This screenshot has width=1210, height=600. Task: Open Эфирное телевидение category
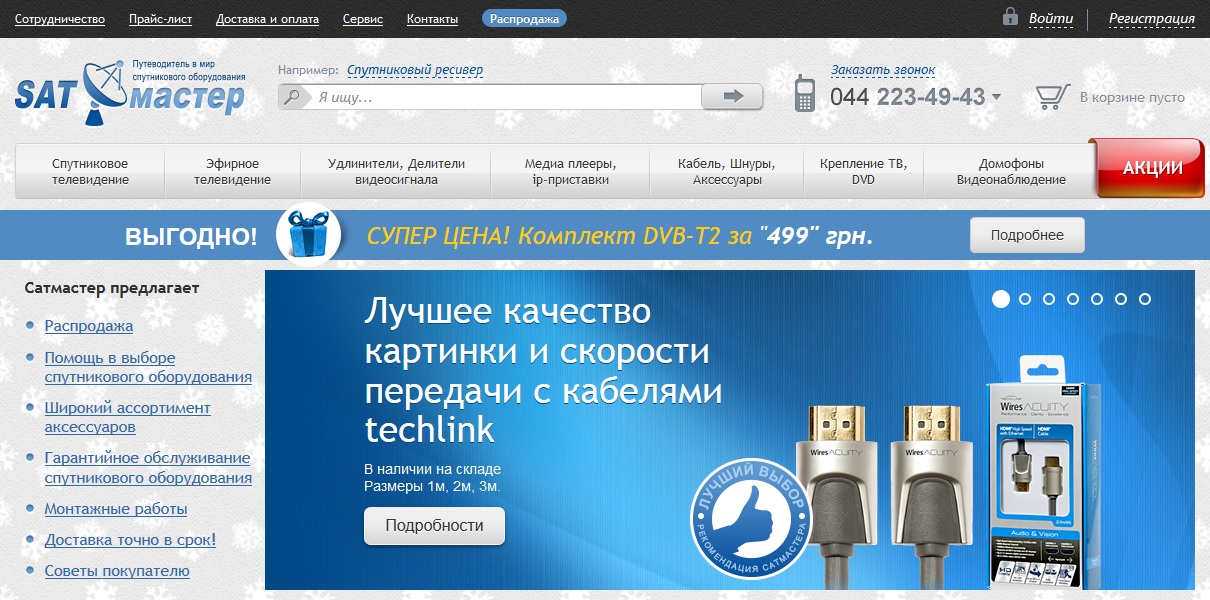tap(232, 171)
